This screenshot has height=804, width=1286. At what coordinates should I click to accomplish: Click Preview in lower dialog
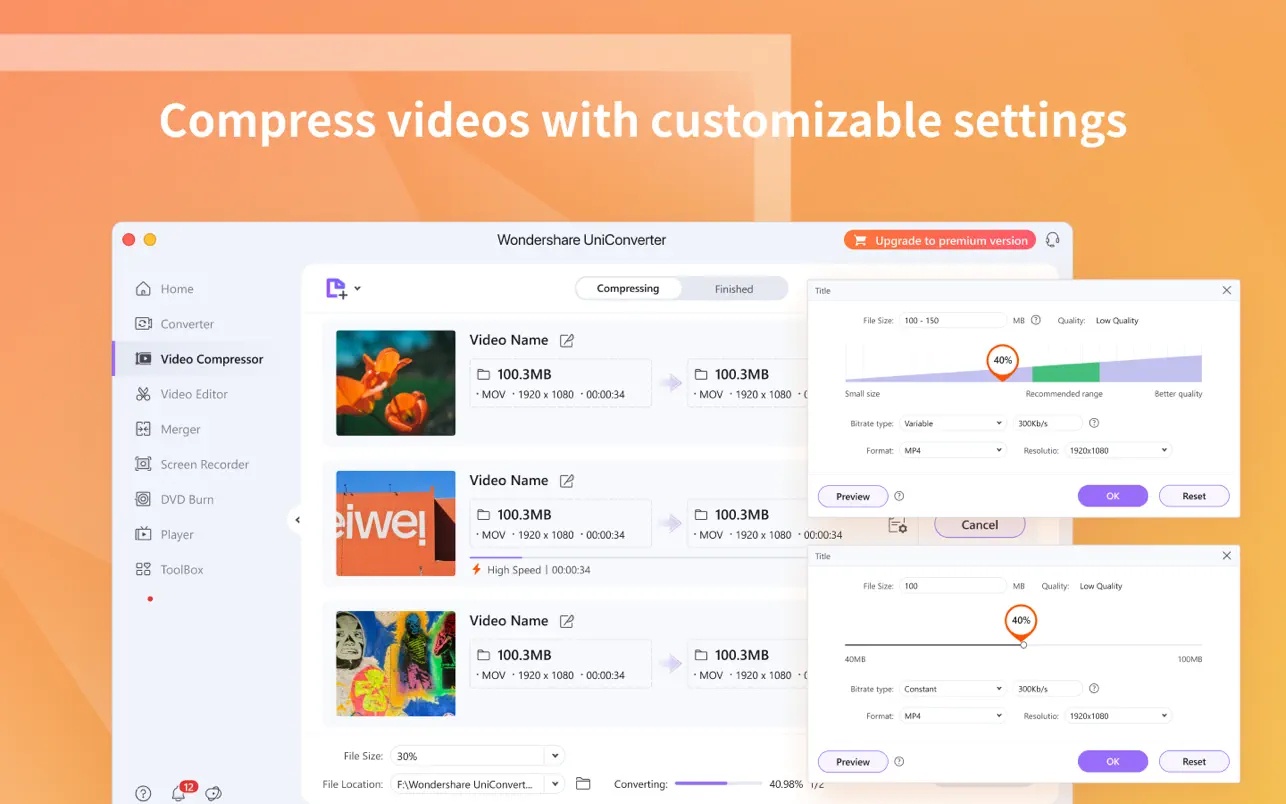(x=853, y=761)
